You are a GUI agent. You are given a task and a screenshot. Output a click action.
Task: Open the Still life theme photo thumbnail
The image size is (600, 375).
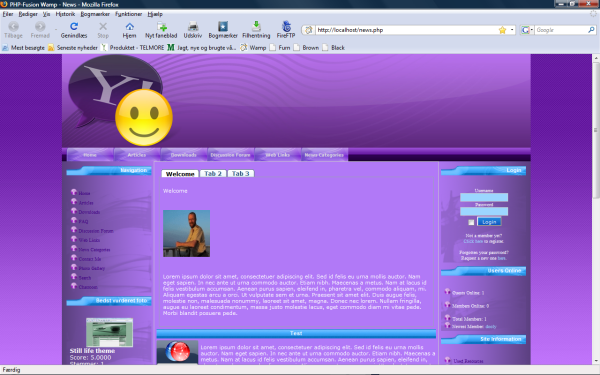pos(109,332)
